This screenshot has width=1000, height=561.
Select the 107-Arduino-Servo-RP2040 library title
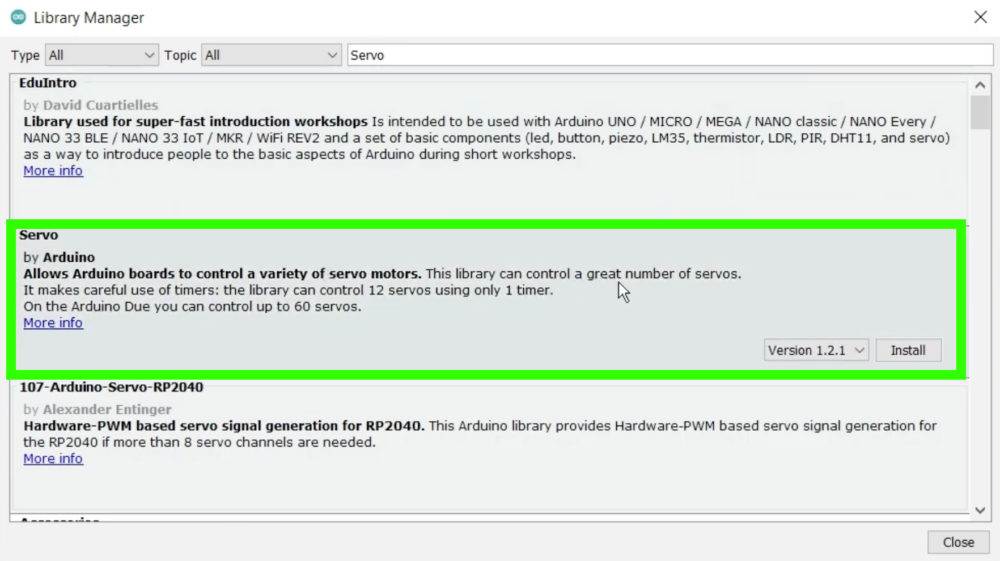point(112,388)
